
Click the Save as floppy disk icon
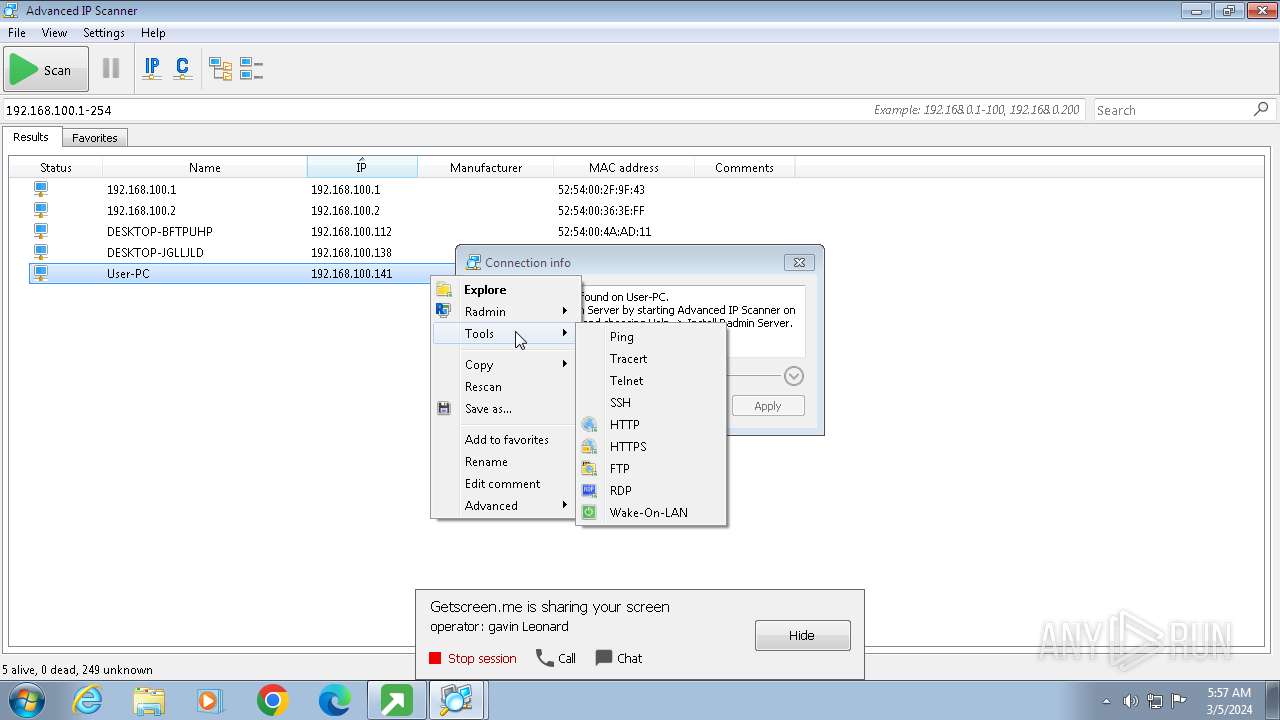[x=444, y=408]
